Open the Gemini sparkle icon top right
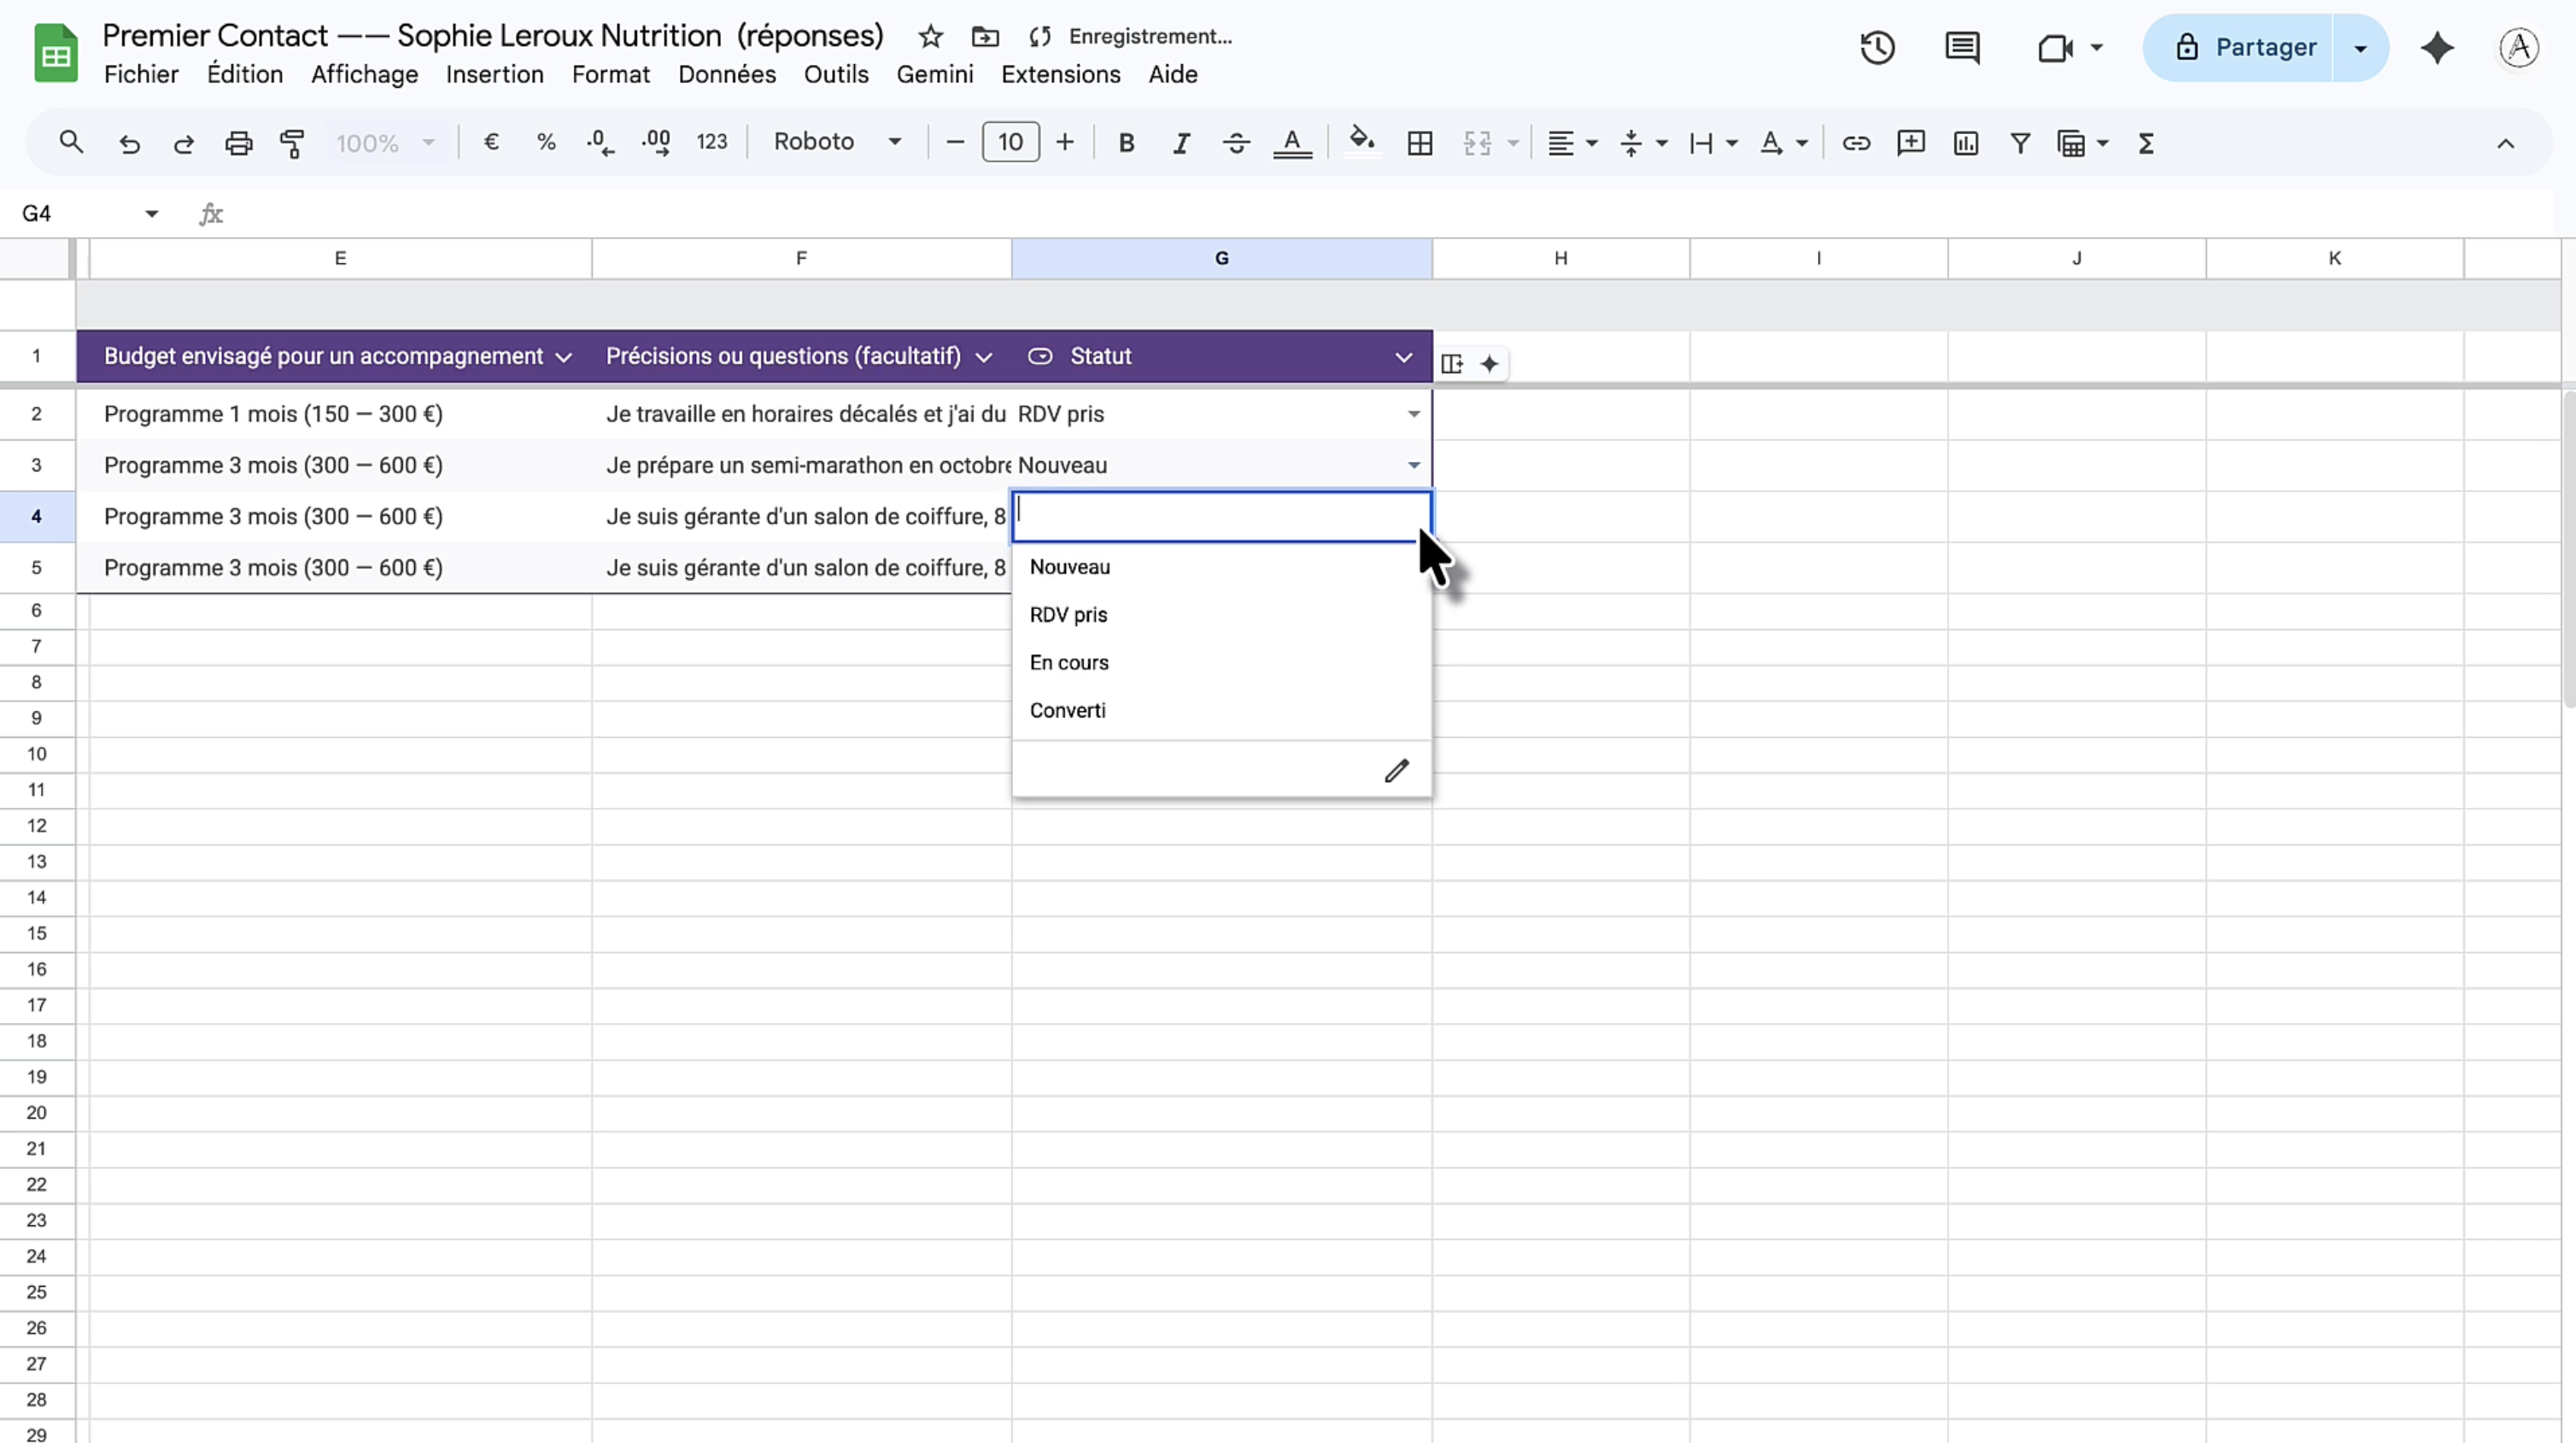Viewport: 2576px width, 1443px height. pyautogui.click(x=2436, y=47)
